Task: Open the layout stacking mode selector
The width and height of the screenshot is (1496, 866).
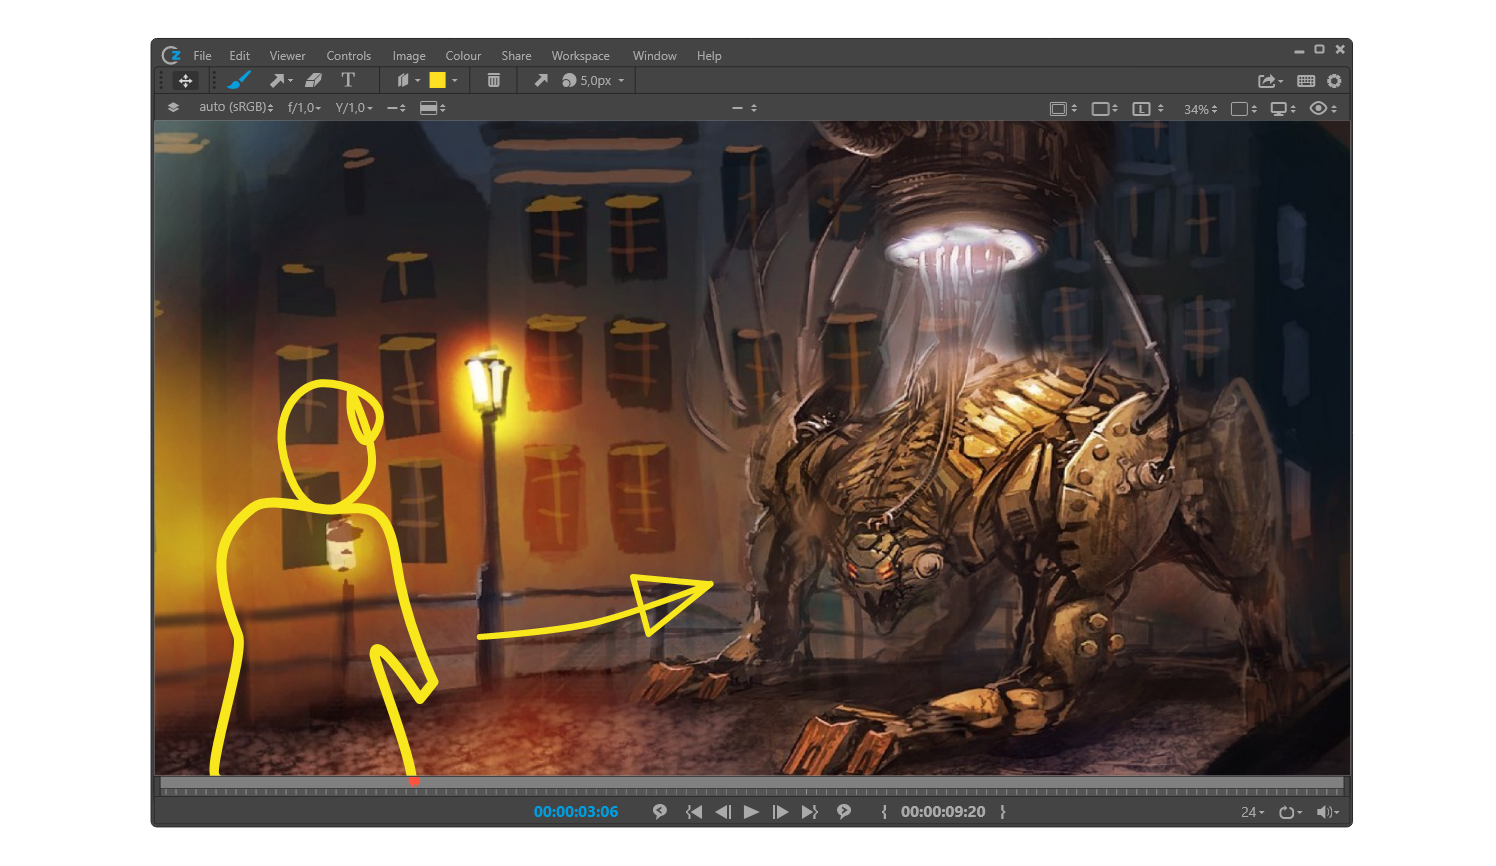Action: pos(432,108)
